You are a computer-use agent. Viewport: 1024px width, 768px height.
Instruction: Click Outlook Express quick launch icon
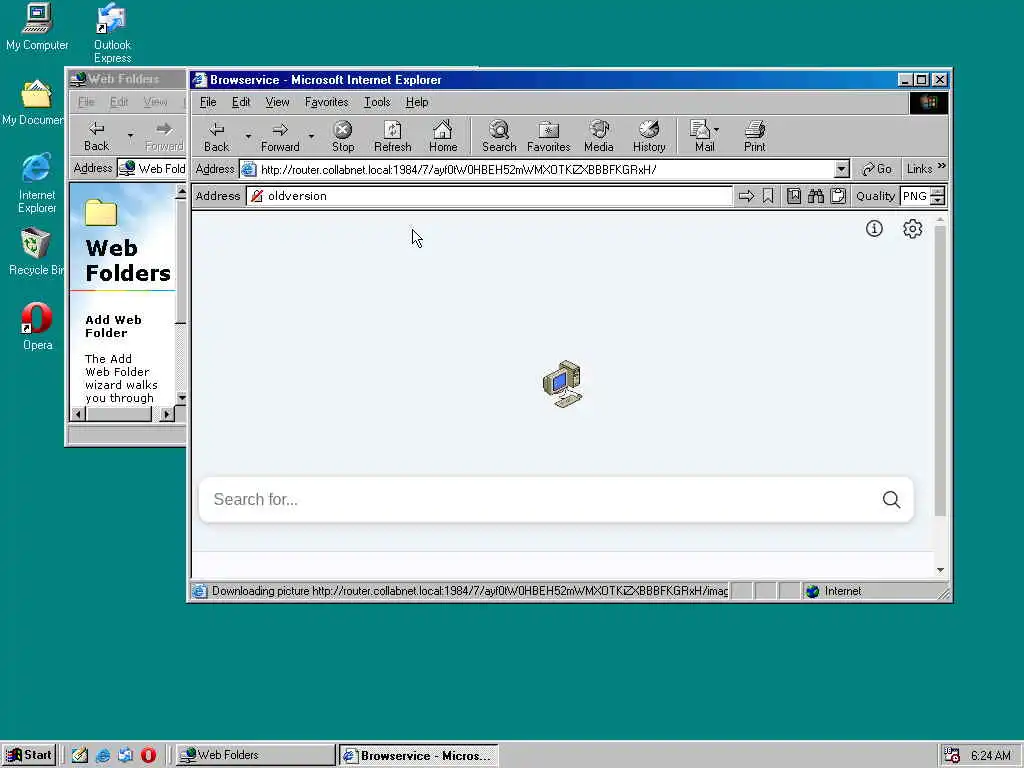coord(125,755)
